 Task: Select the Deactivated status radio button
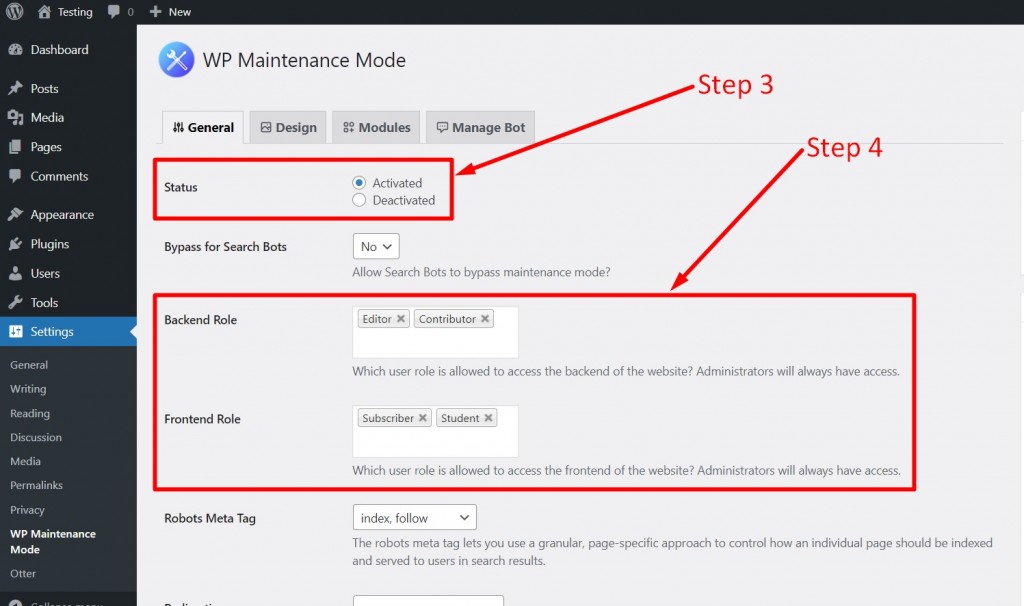(x=359, y=200)
